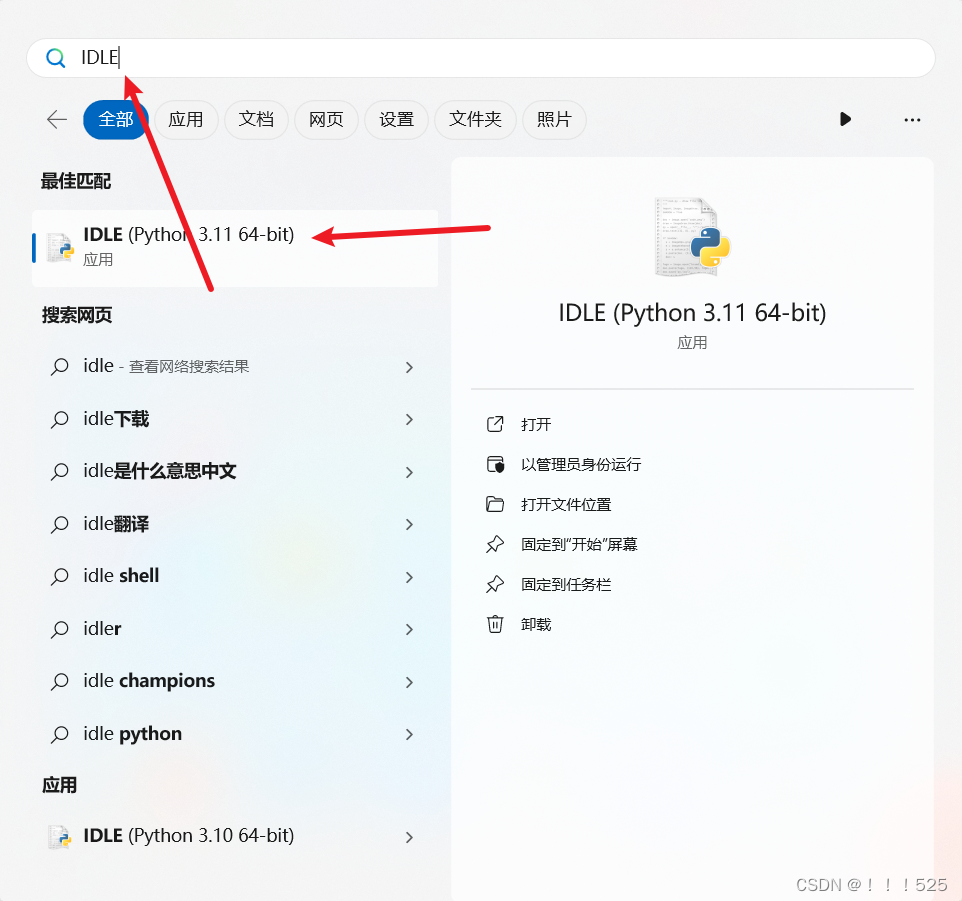The height and width of the screenshot is (901, 962).
Task: Expand the 'idle python' chevron
Action: click(x=409, y=734)
